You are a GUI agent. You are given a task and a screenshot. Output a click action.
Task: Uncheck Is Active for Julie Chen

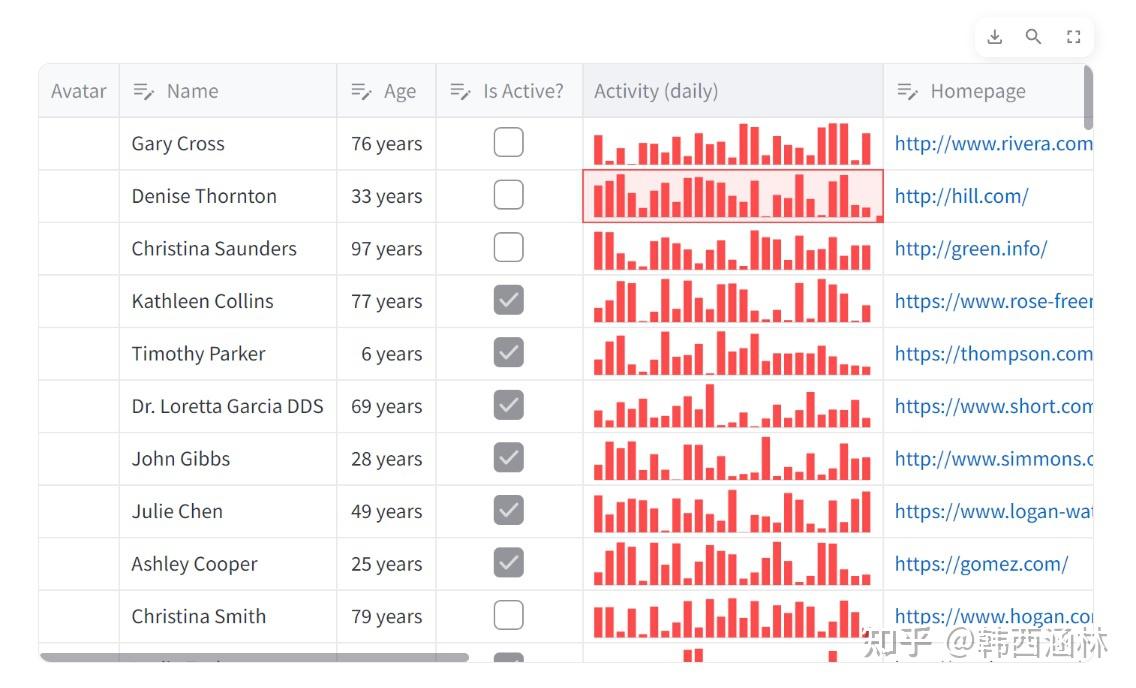click(509, 511)
